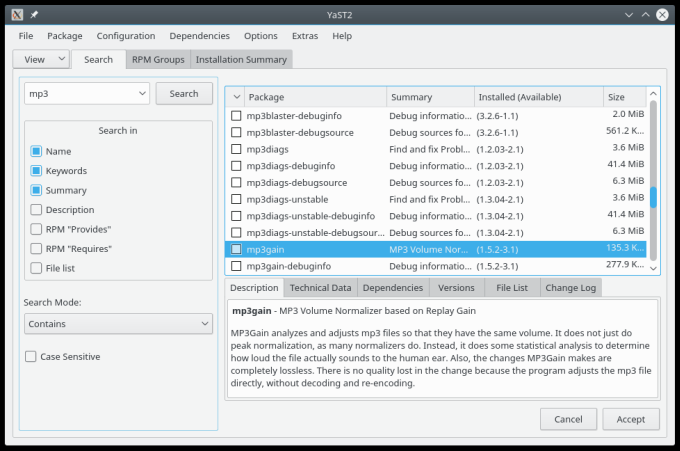
Task: Click the Search button
Action: [184, 93]
